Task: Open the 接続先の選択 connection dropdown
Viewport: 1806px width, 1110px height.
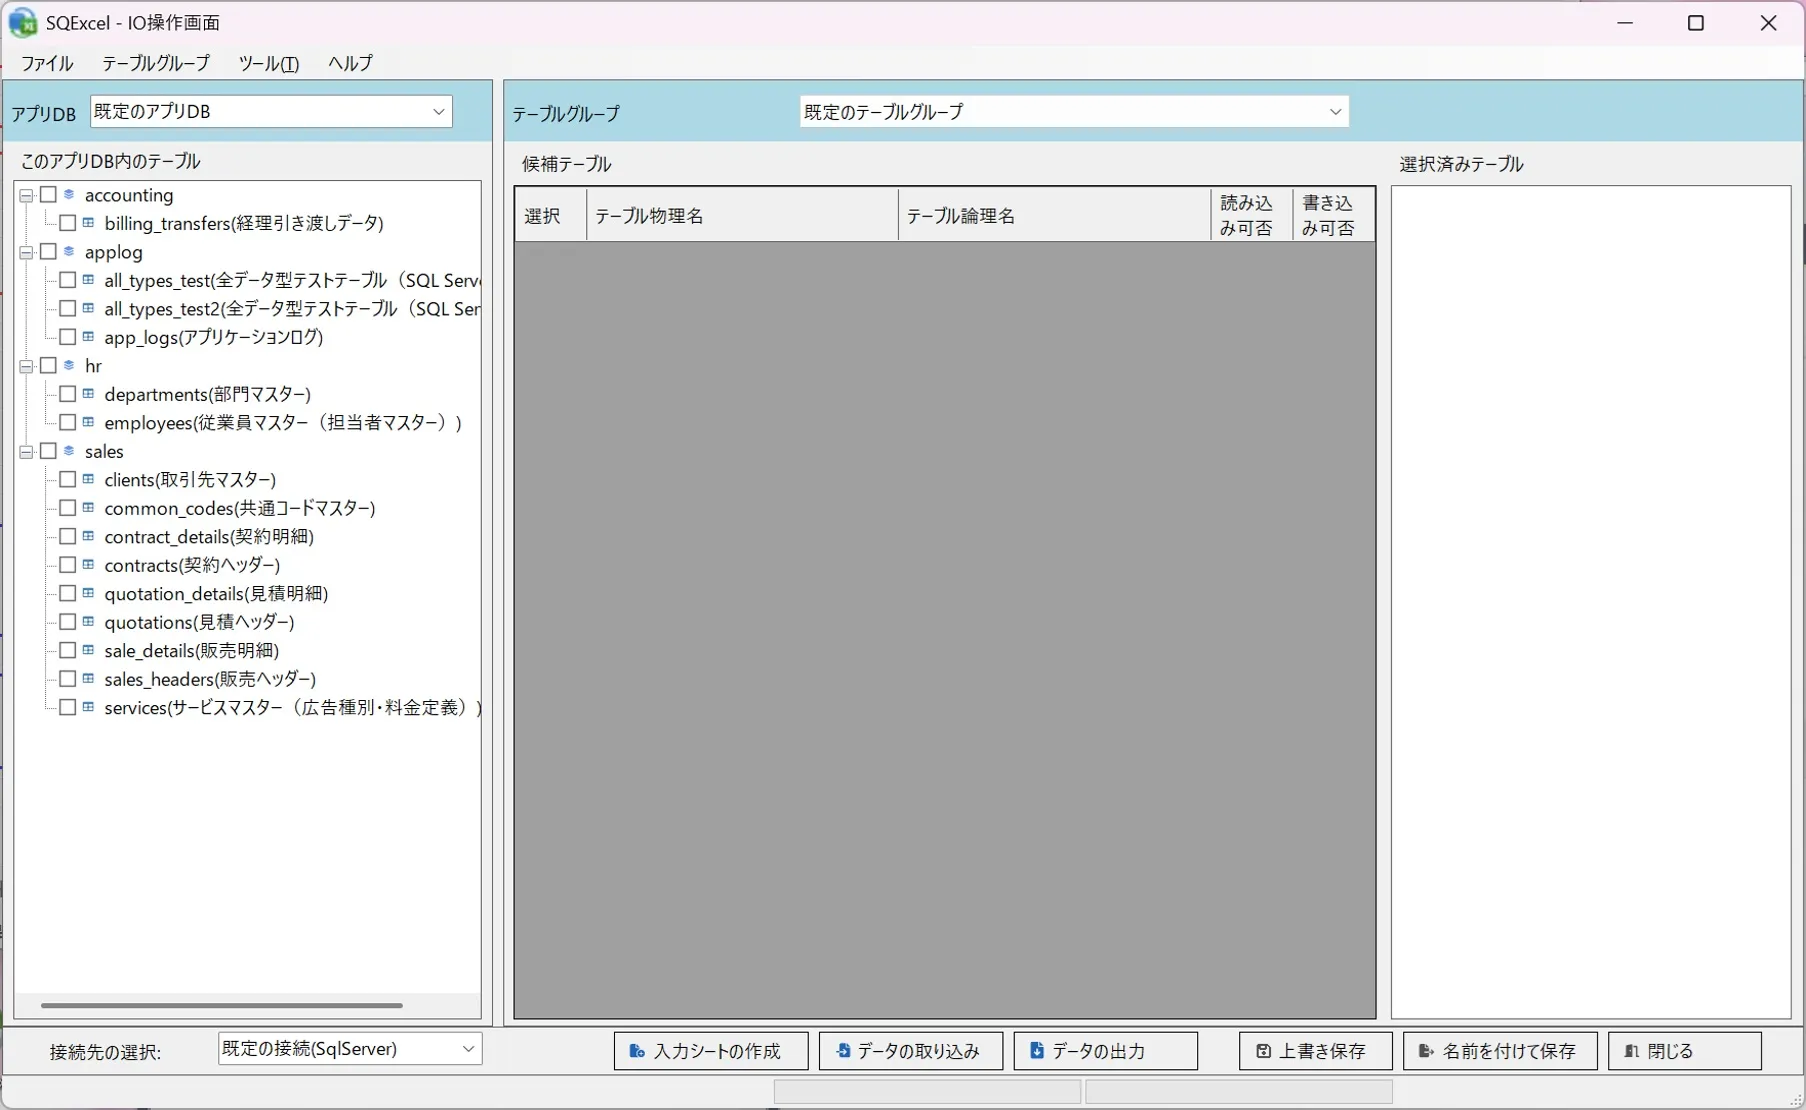Action: click(350, 1049)
